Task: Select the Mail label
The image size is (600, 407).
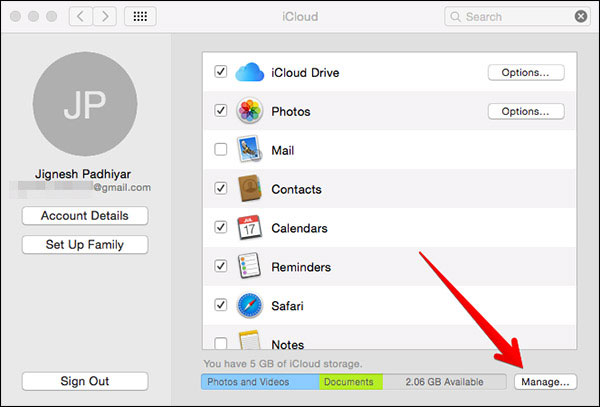Action: pyautogui.click(x=283, y=150)
